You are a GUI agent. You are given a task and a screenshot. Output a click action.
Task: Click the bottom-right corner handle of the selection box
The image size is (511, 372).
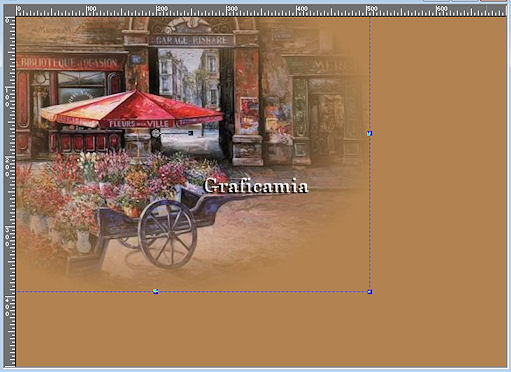tap(369, 292)
